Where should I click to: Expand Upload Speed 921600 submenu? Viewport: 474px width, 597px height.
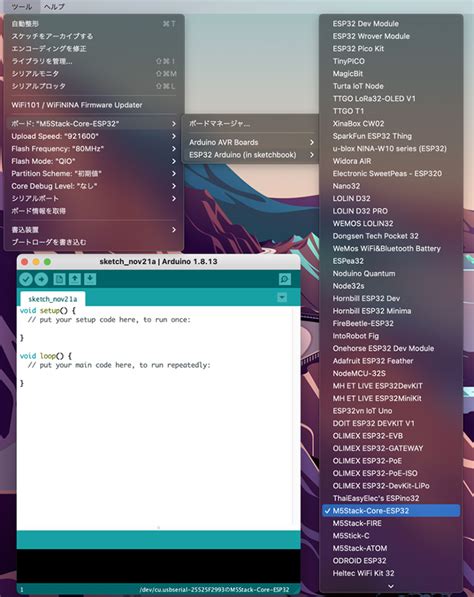click(x=94, y=136)
